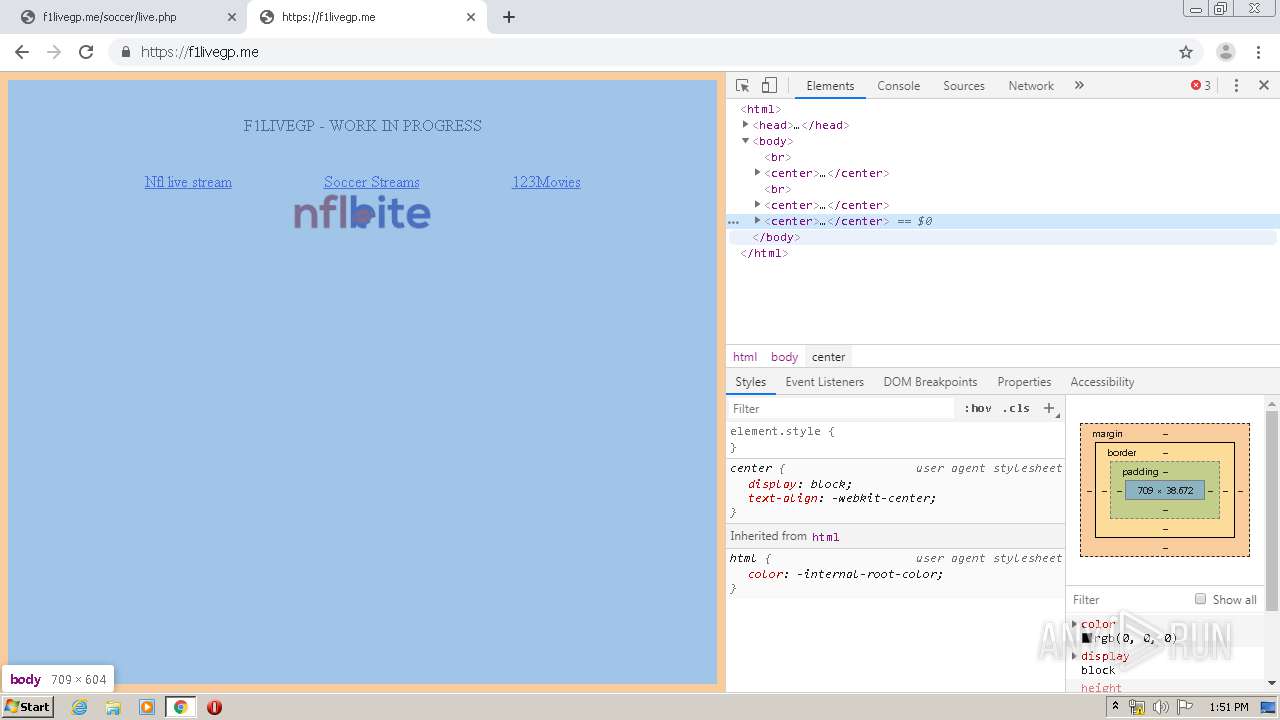Focus the computed styles Filter field
Screen dimensions: 1280x720
pyautogui.click(x=1128, y=600)
